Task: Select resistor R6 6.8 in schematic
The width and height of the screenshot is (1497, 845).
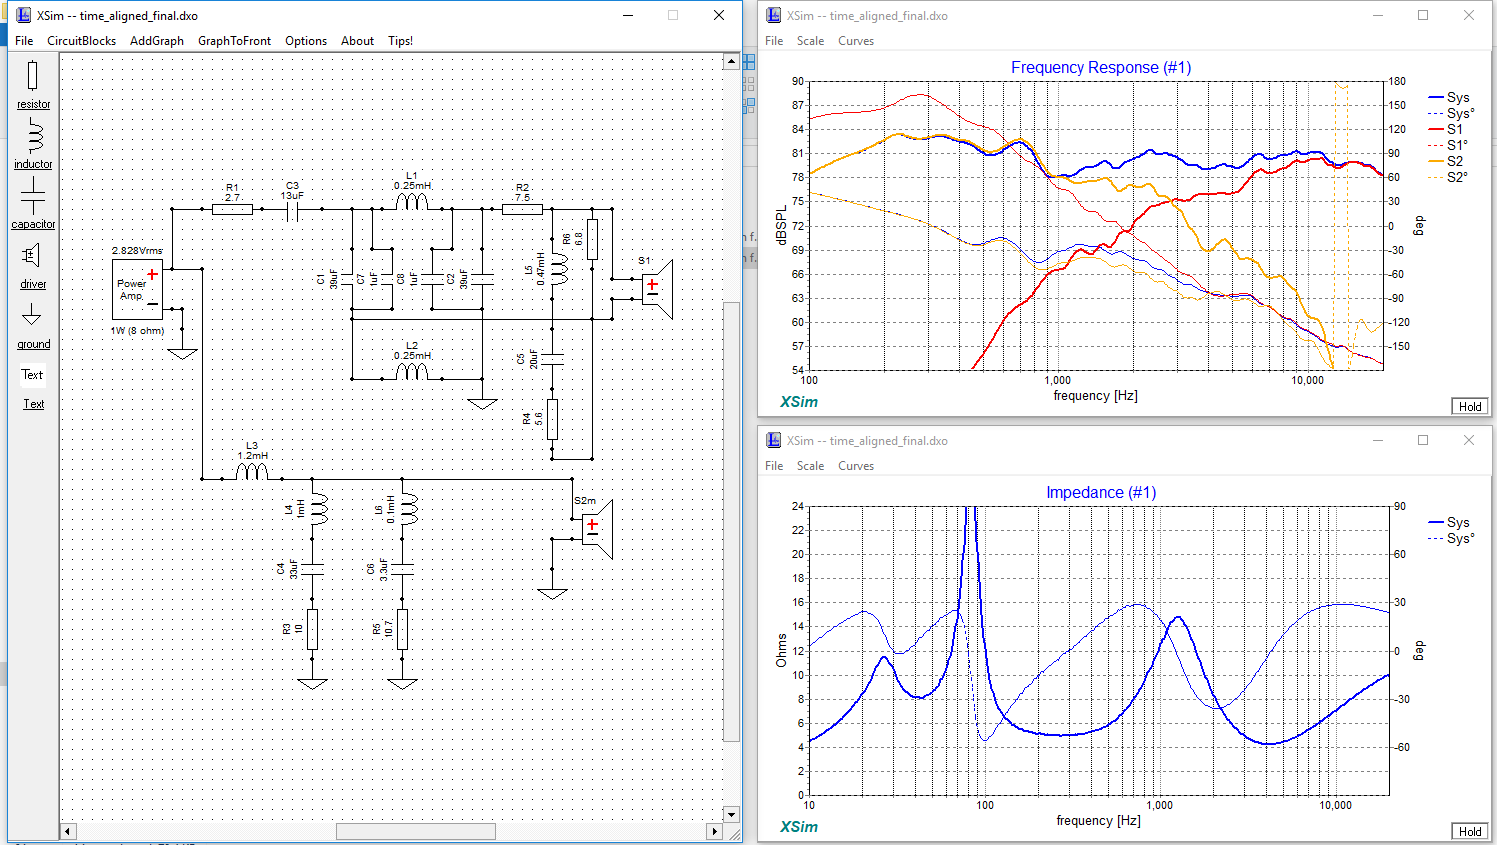Action: coord(592,239)
